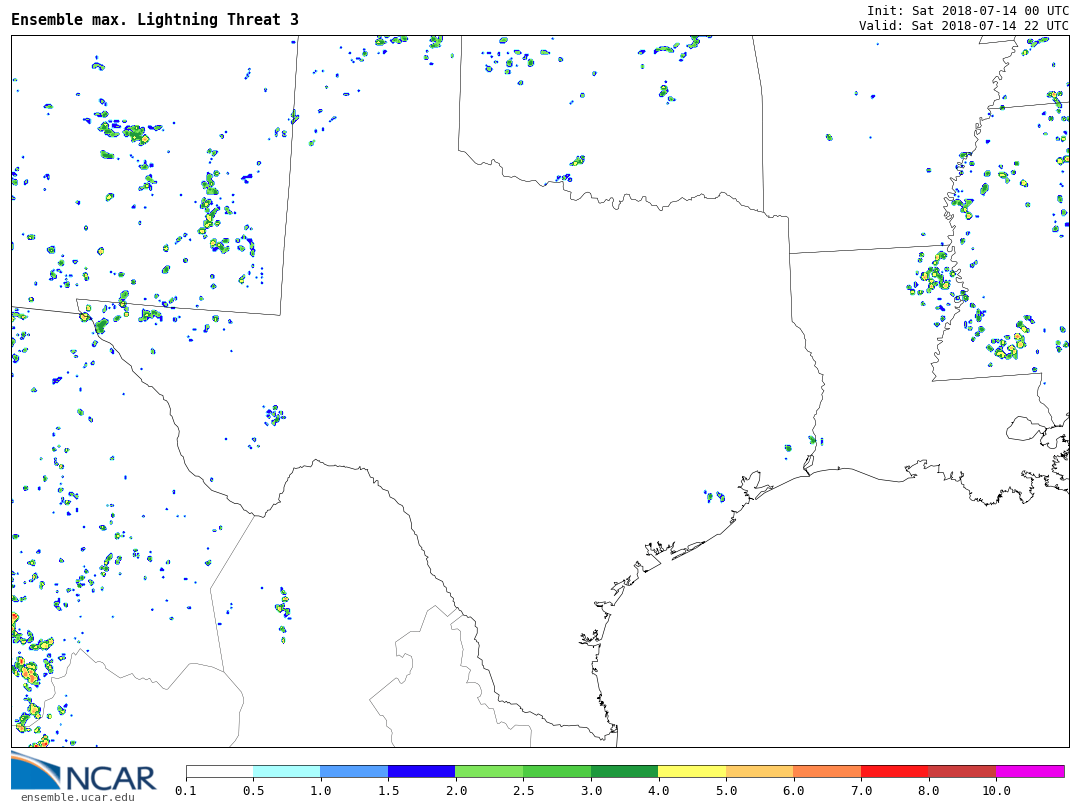
Task: Pick the cyan 0.5 colorbar segment
Action: click(287, 771)
